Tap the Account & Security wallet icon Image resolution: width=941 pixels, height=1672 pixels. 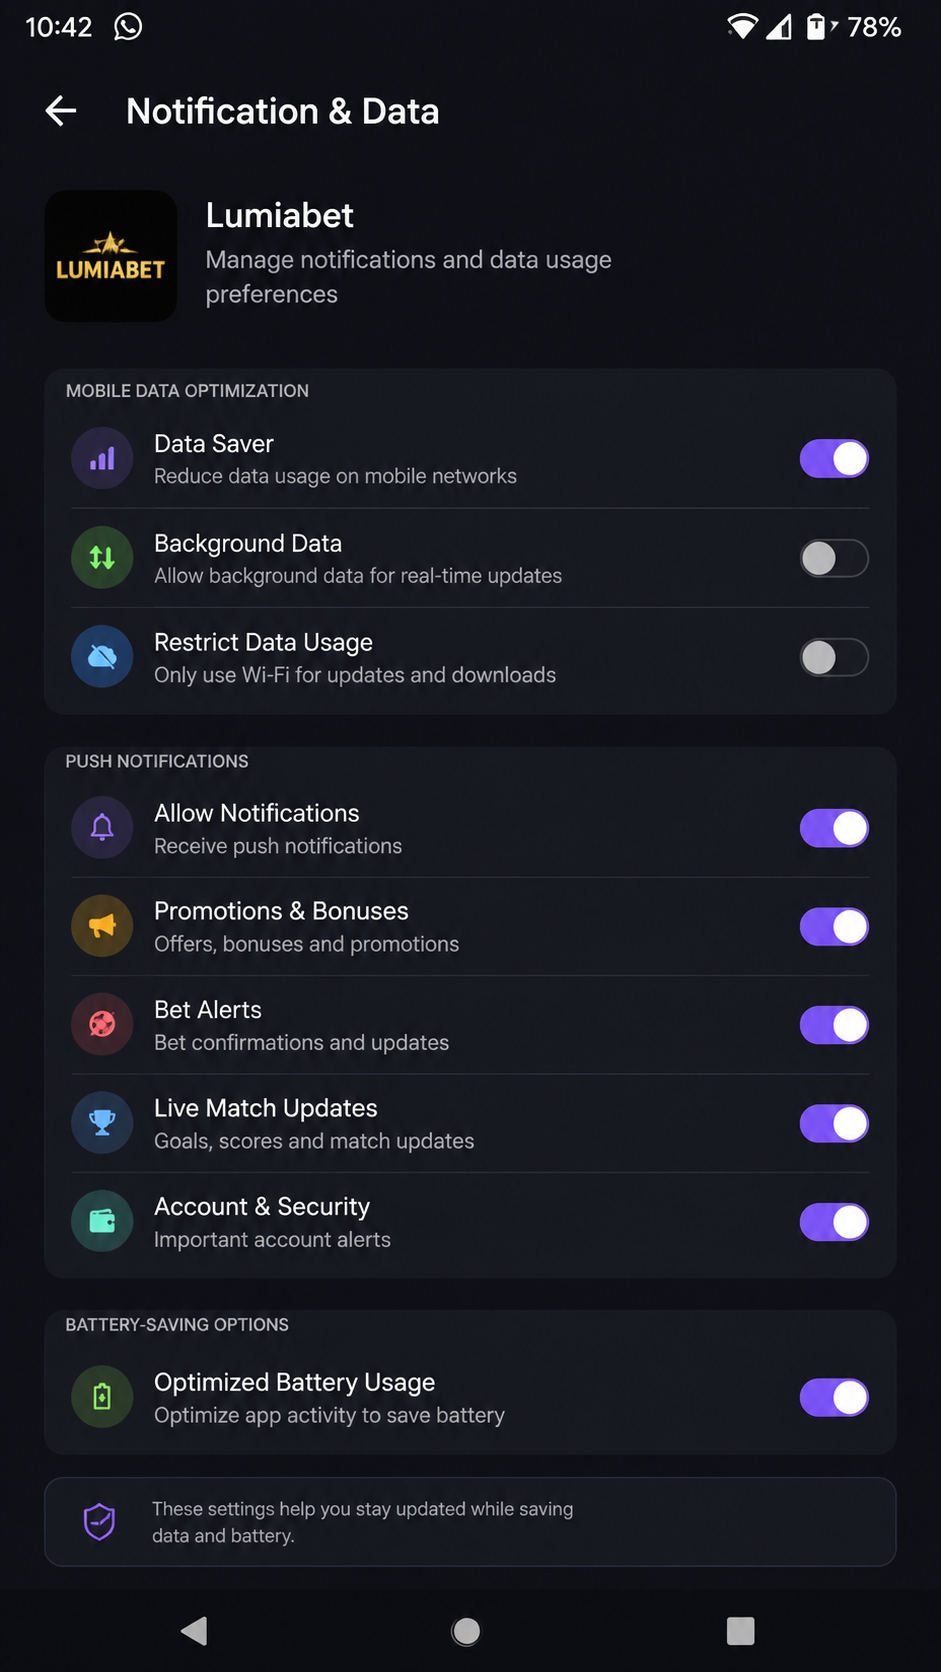102,1221
